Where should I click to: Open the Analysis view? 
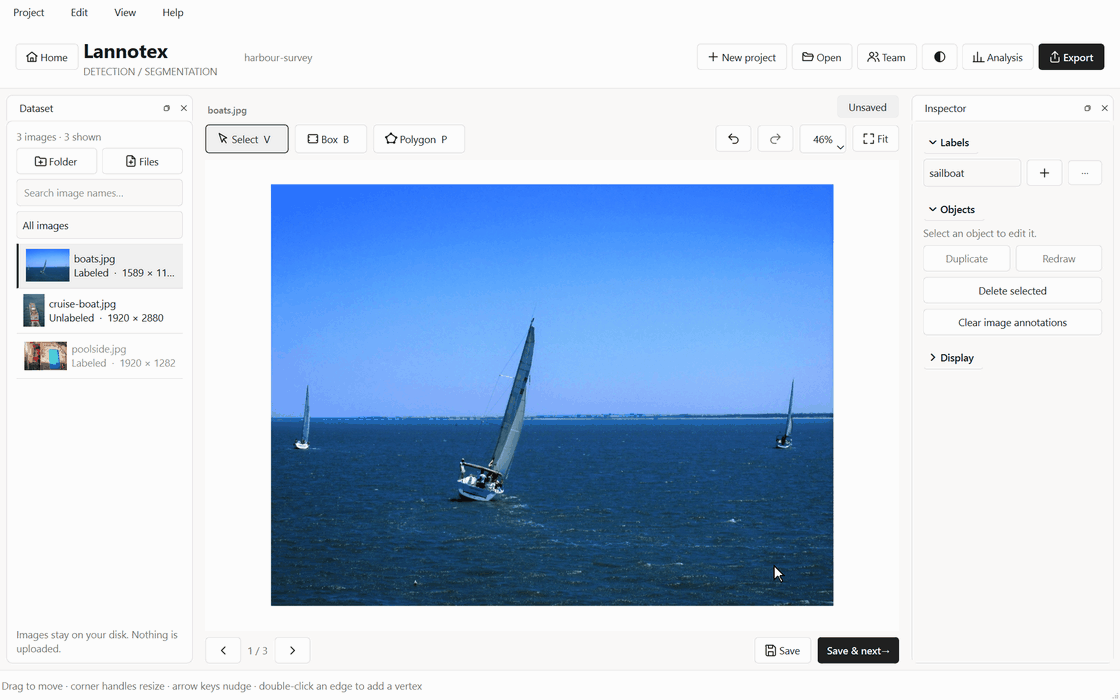tap(997, 57)
